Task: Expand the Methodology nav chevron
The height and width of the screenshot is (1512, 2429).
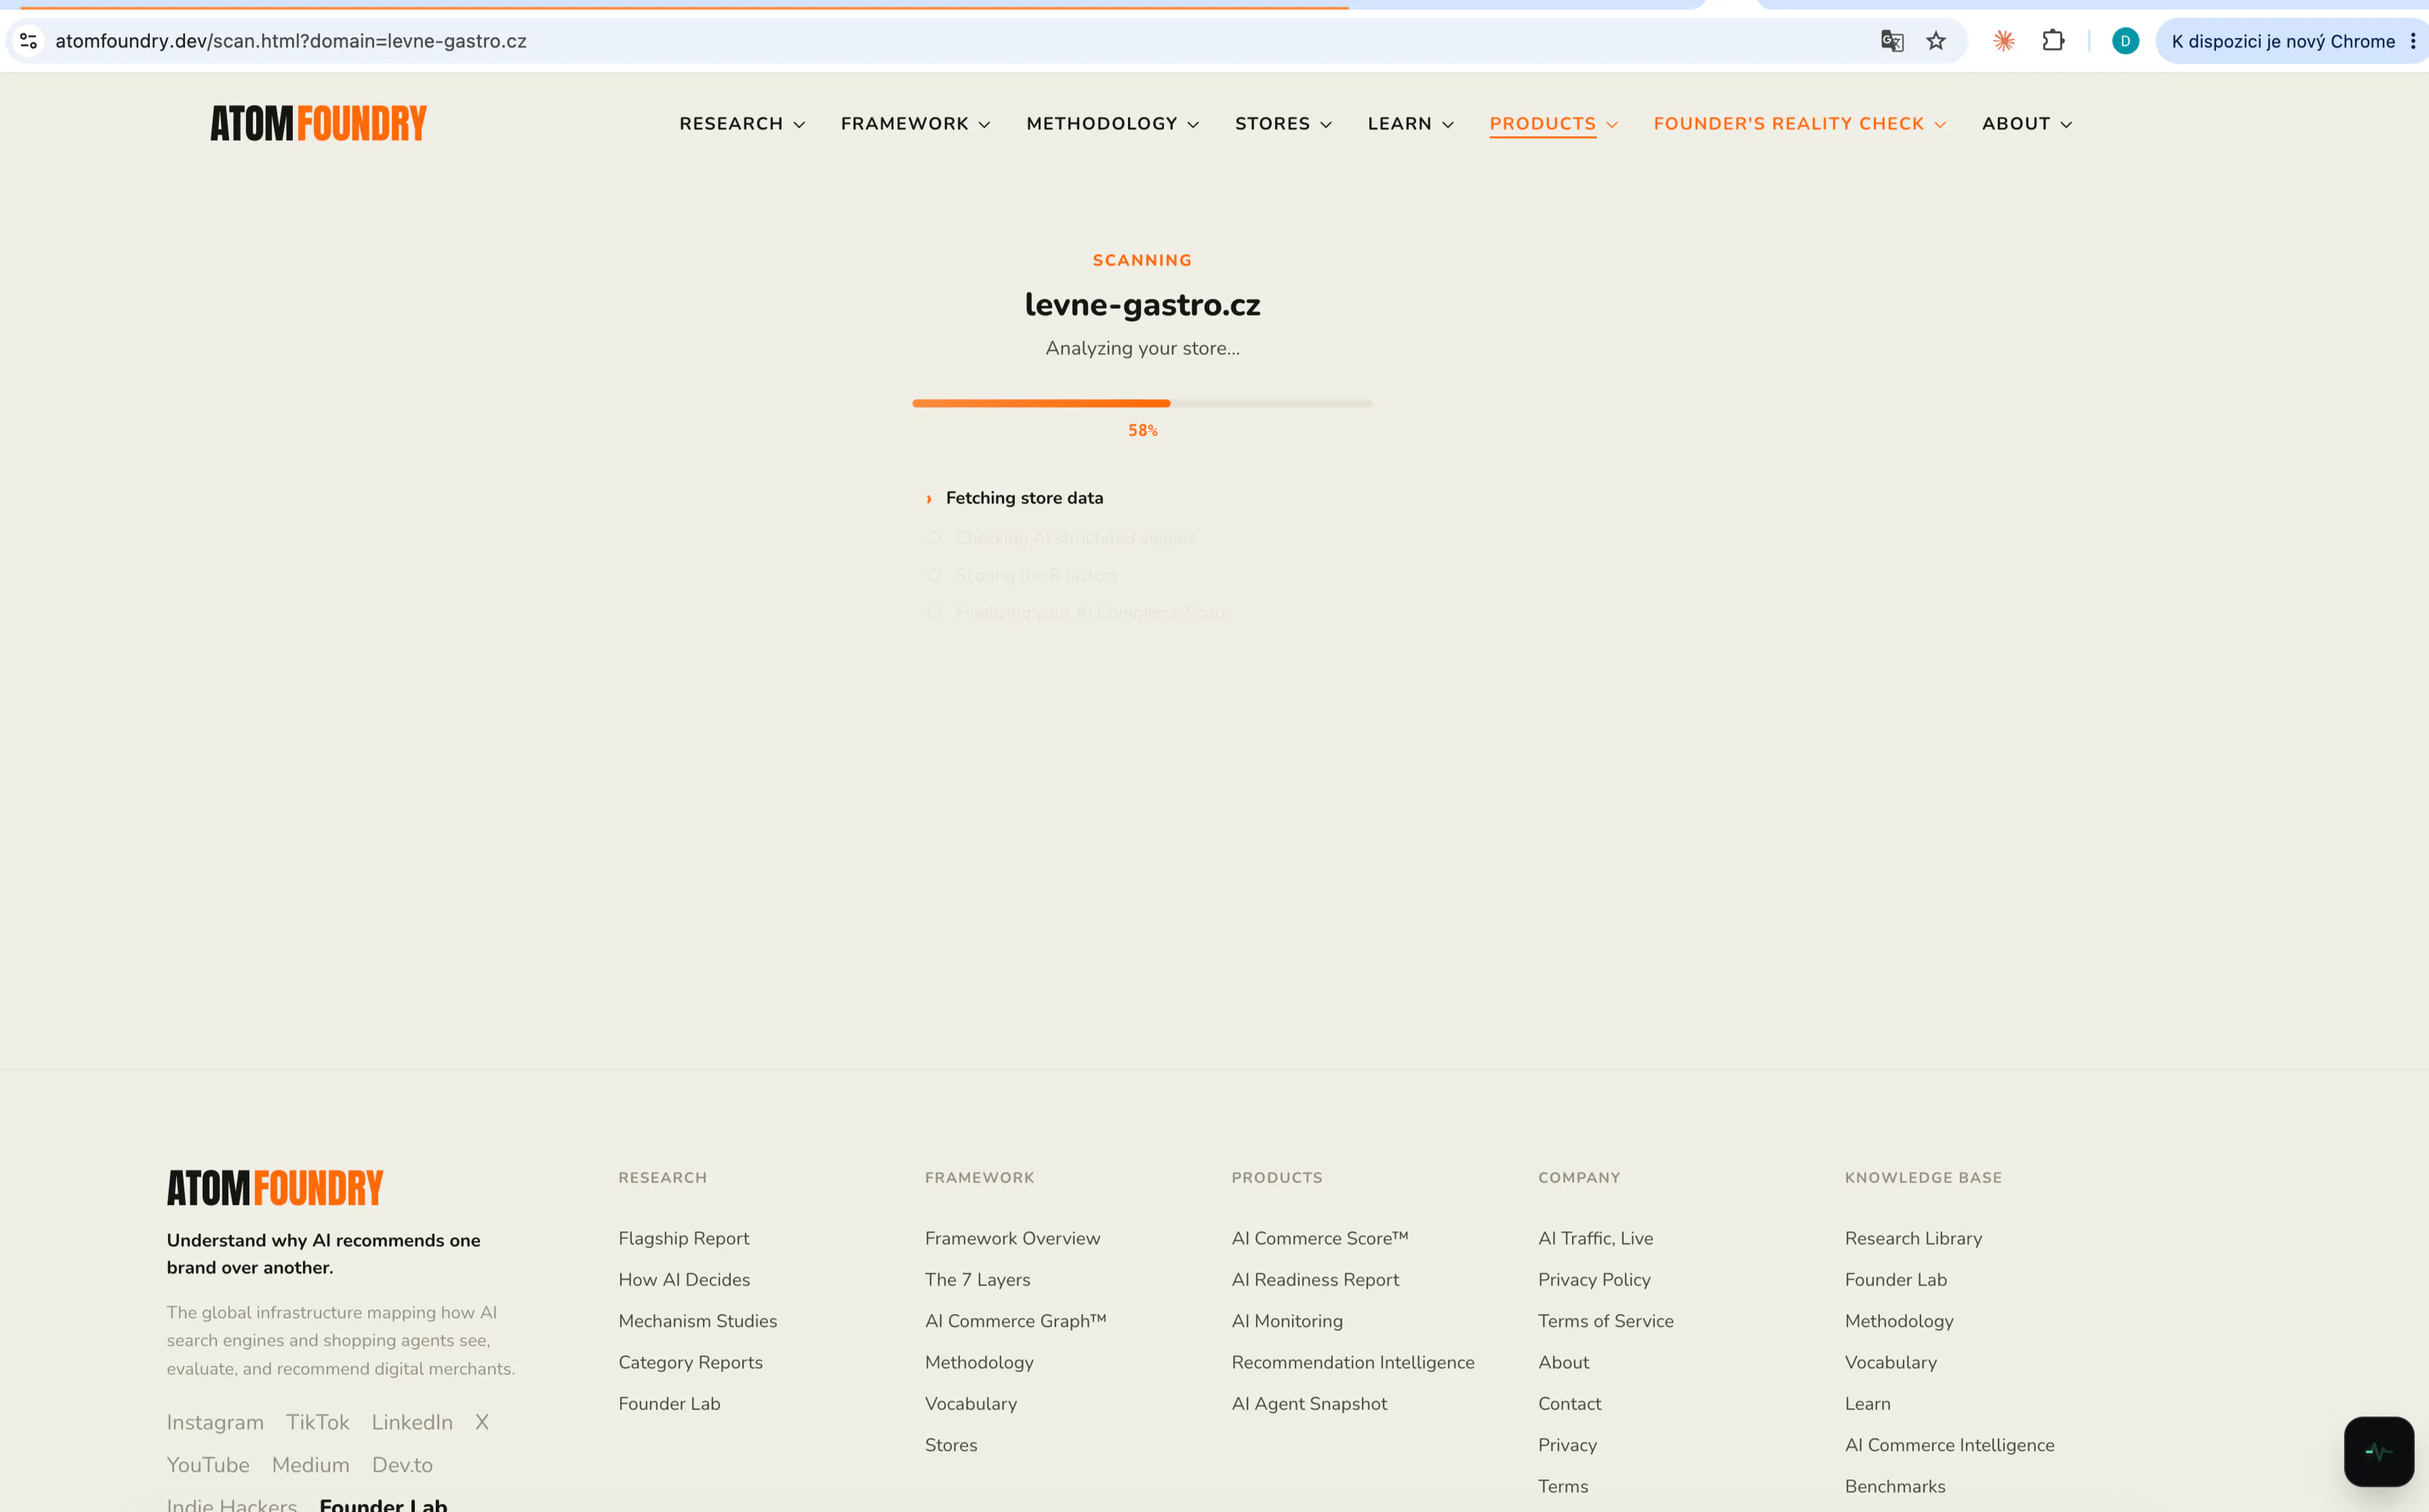Action: (x=1193, y=125)
